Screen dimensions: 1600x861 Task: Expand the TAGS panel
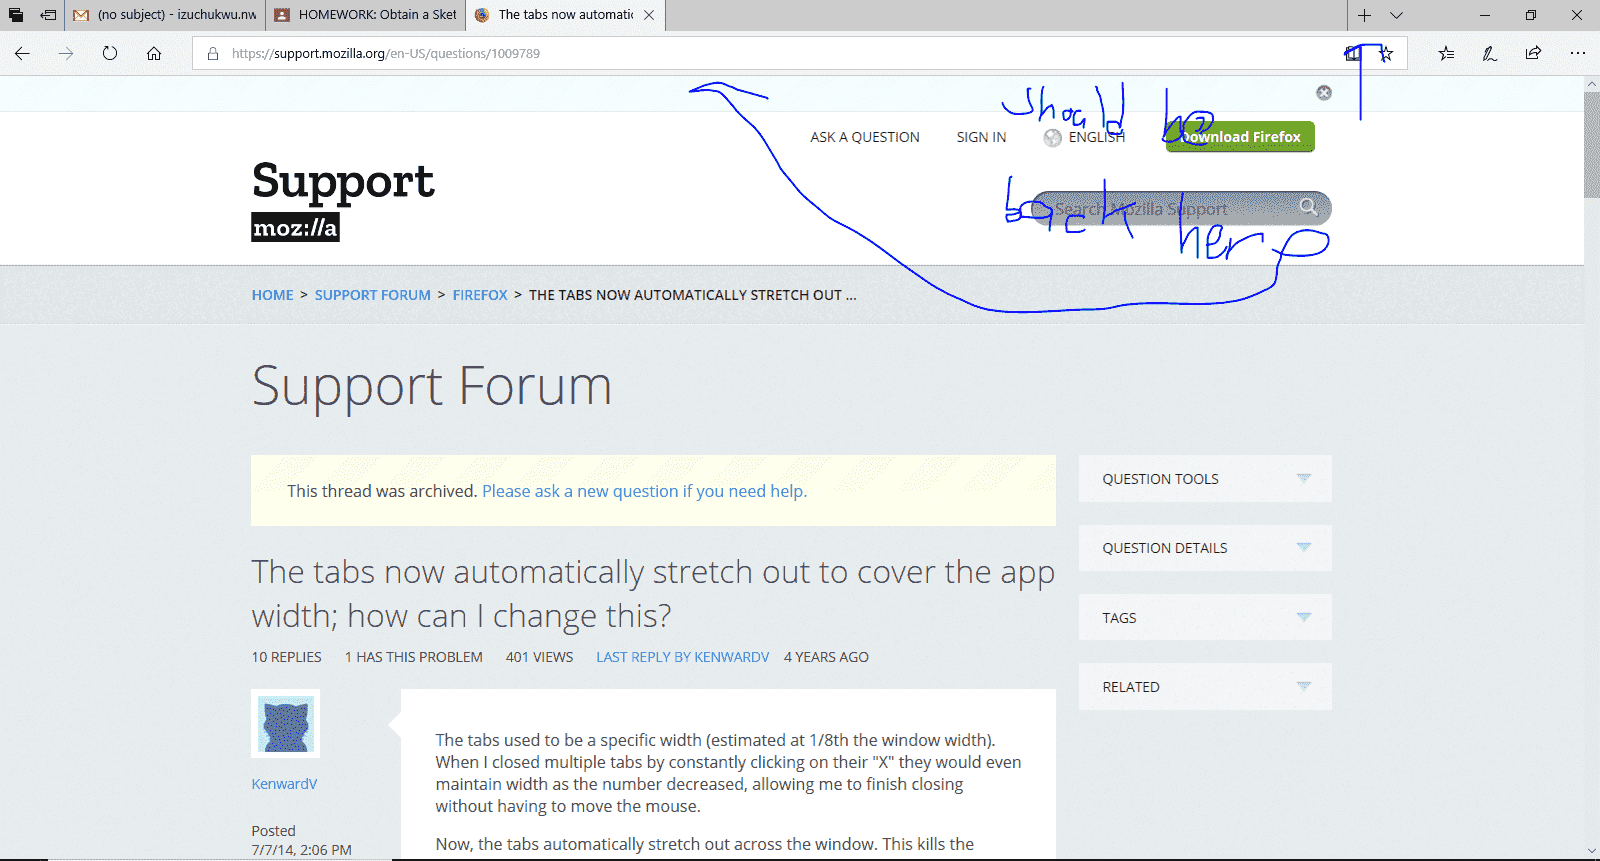[1205, 618]
